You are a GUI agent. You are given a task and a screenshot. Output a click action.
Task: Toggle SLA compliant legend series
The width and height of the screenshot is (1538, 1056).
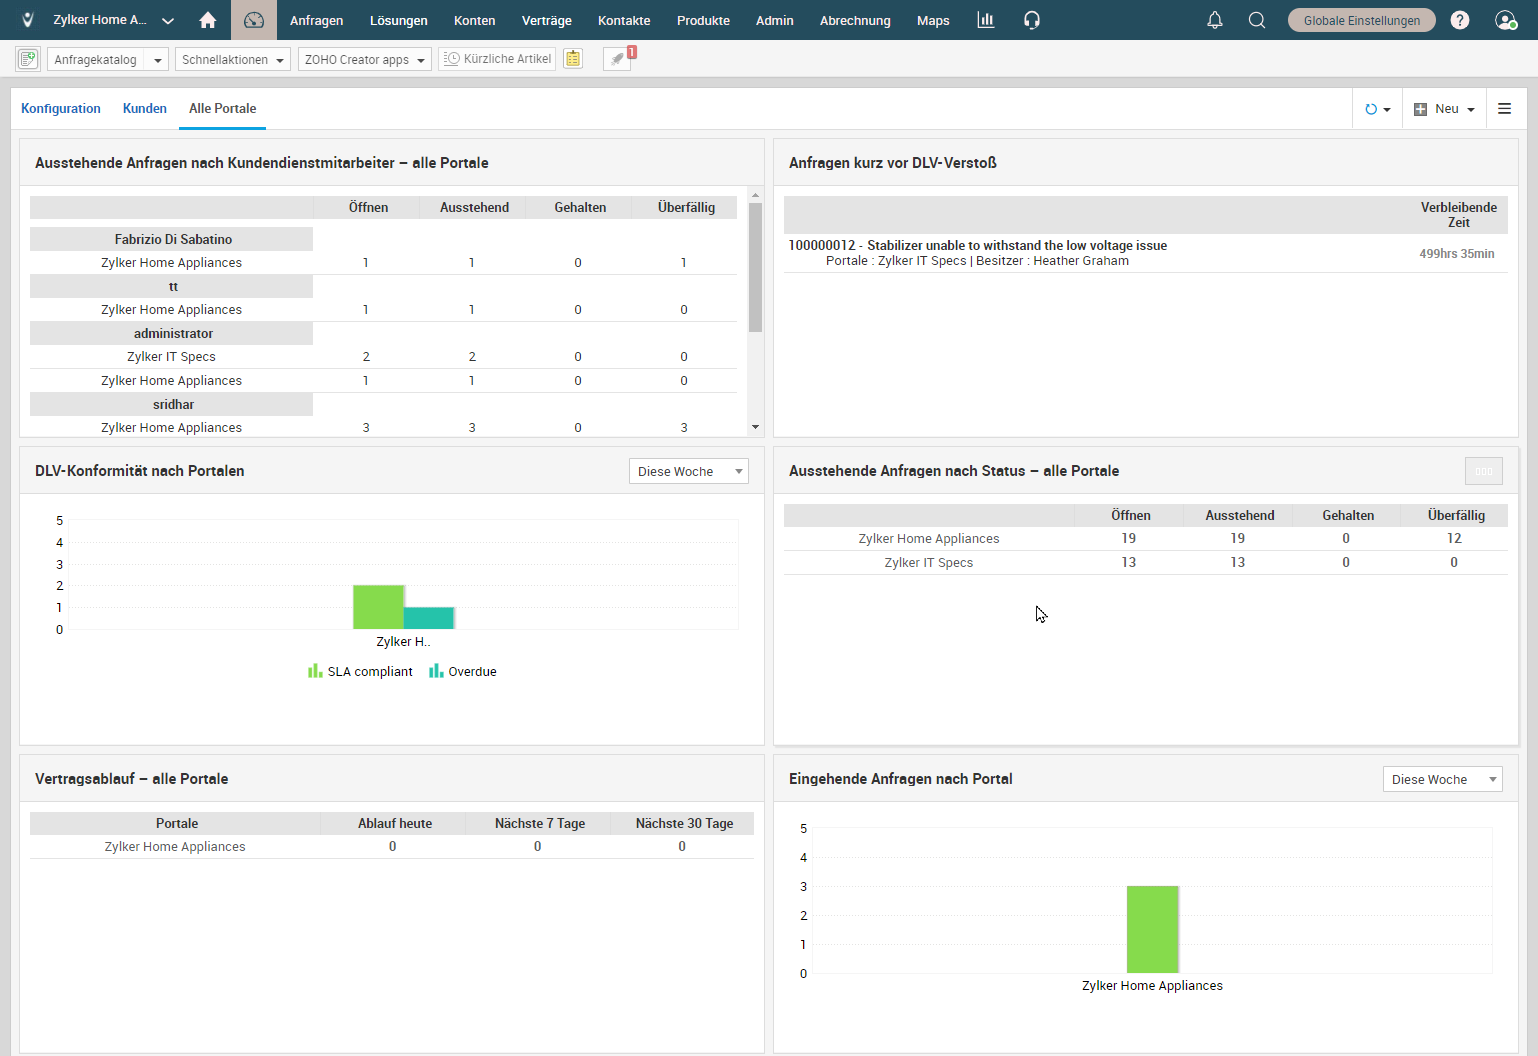[360, 672]
